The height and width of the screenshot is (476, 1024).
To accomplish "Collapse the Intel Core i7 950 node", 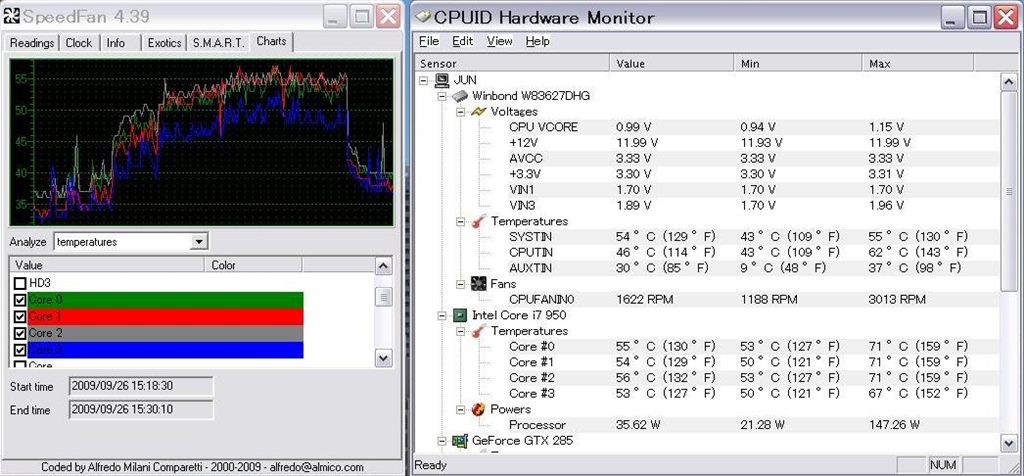I will point(442,315).
